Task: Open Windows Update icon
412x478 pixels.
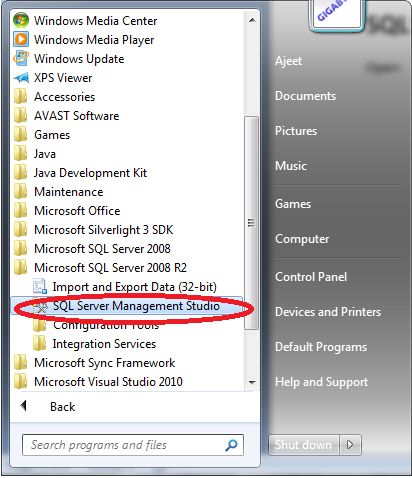Action: click(x=21, y=59)
